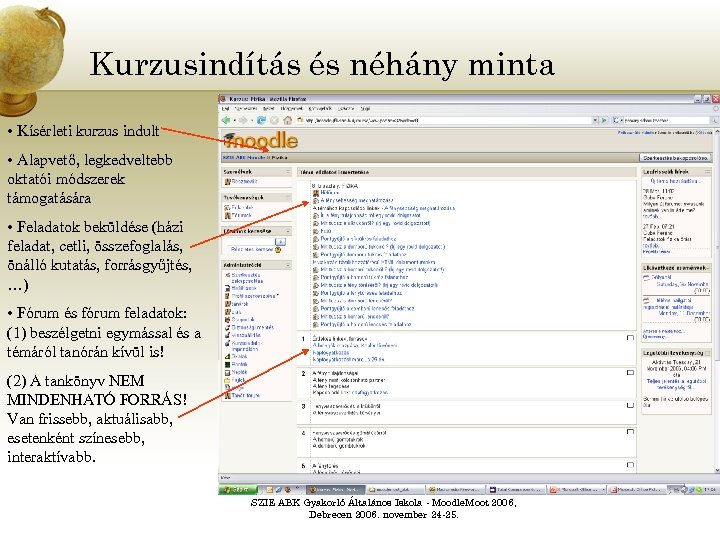Collapse the Személyek block using header icon

(288, 172)
